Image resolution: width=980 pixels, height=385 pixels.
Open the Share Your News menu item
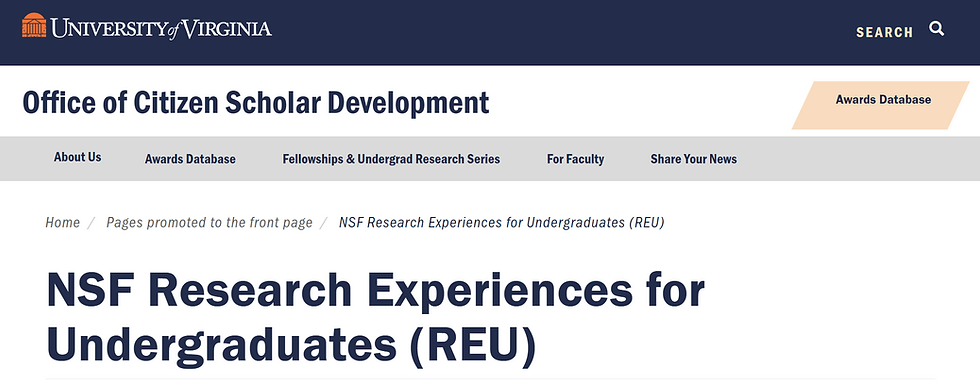coord(694,159)
